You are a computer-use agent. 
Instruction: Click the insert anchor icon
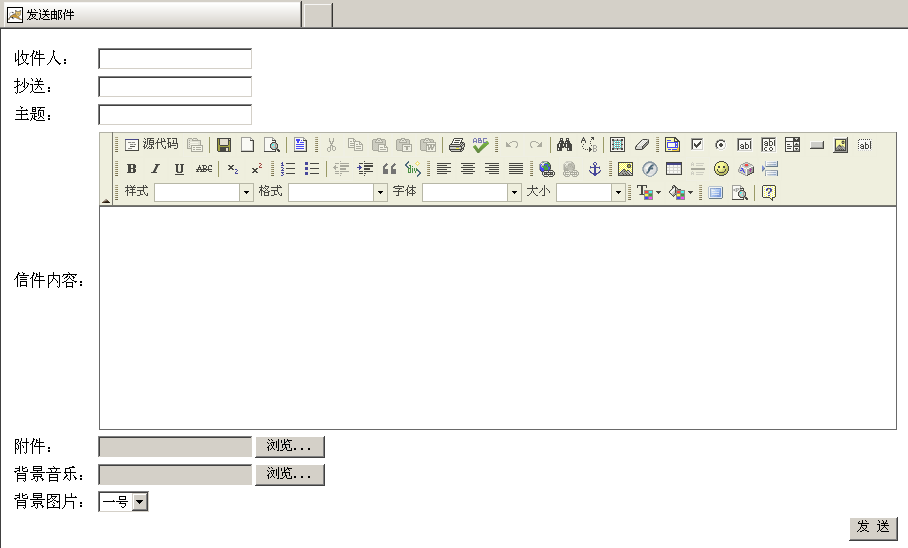594,169
